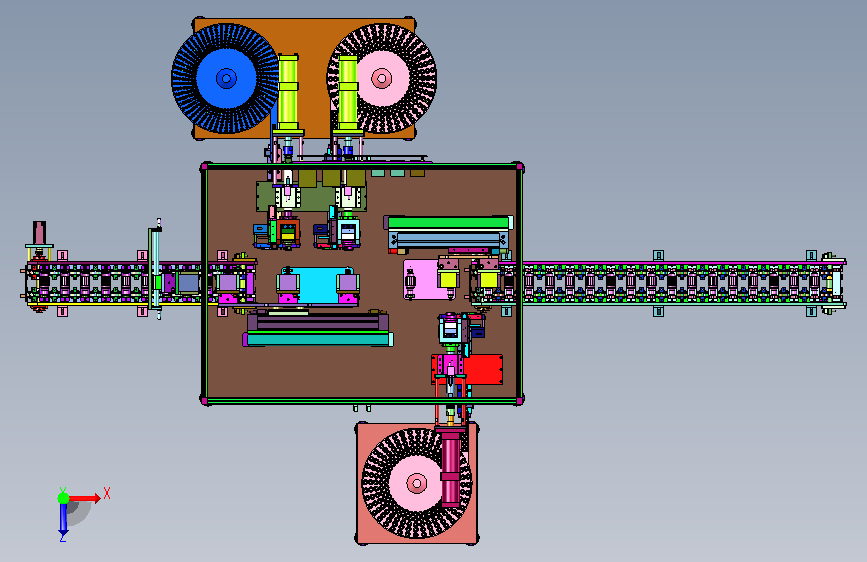The height and width of the screenshot is (562, 867).
Task: Select the pink reel hub on salmon plate
Action: point(416,483)
